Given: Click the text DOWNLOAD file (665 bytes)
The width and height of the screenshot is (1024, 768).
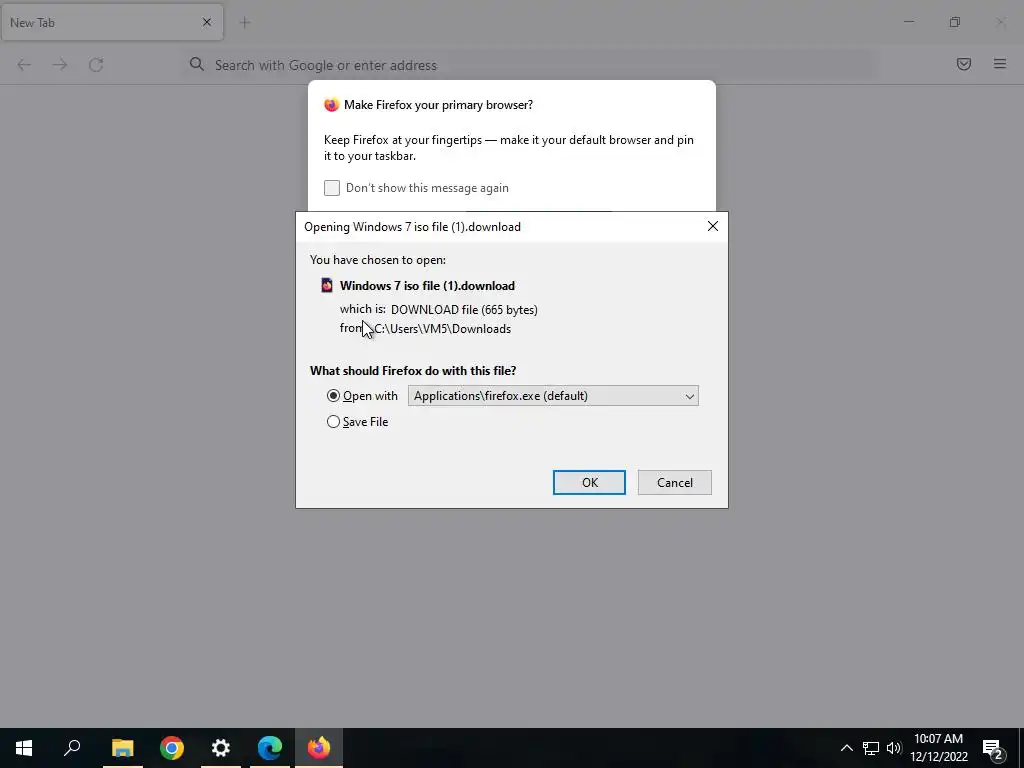Looking at the screenshot, I should click(464, 310).
